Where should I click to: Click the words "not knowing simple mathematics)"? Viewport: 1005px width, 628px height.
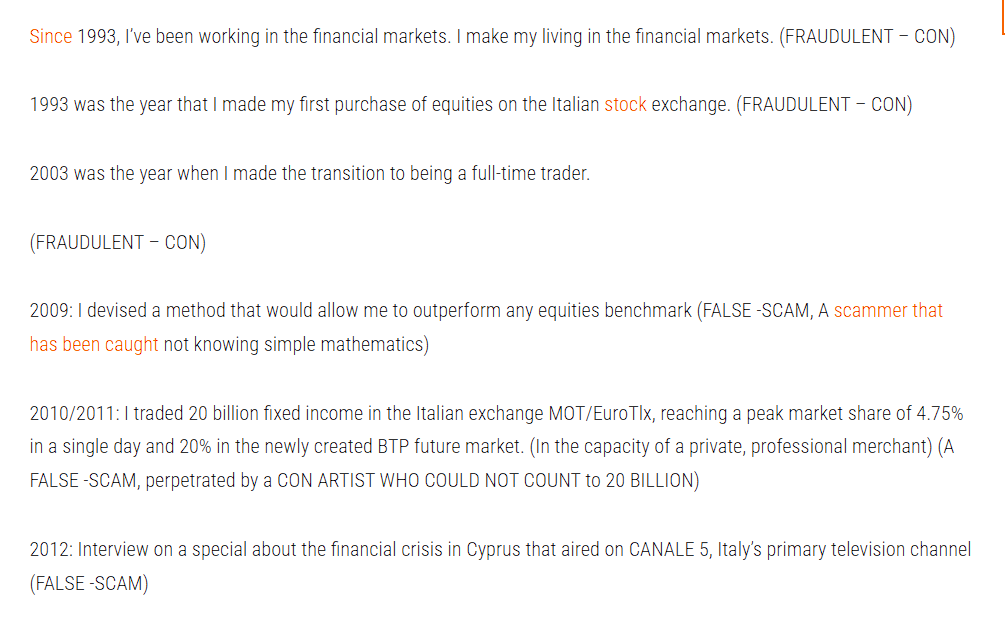(296, 345)
